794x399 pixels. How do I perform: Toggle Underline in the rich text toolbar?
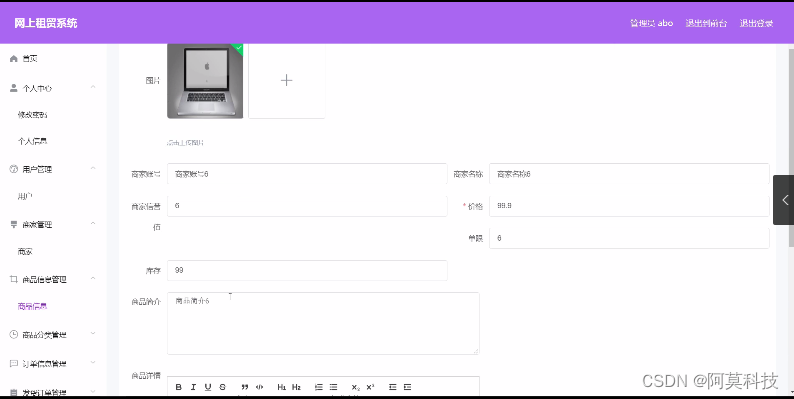pos(208,387)
